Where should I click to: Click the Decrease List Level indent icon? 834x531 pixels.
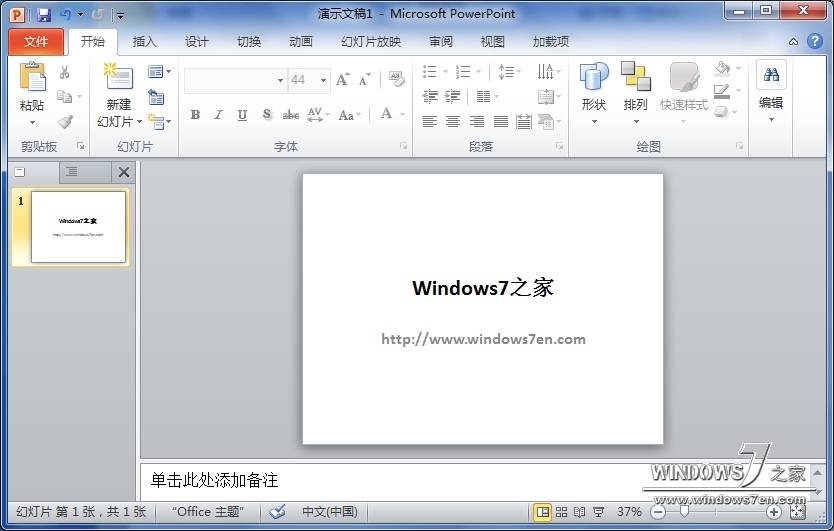tap(430, 96)
